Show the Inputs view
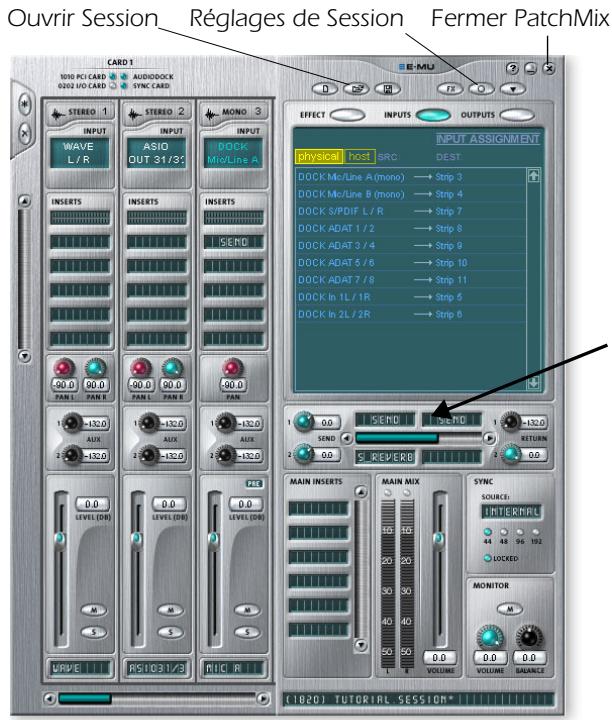This screenshot has height=720, width=612. pyautogui.click(x=433, y=115)
